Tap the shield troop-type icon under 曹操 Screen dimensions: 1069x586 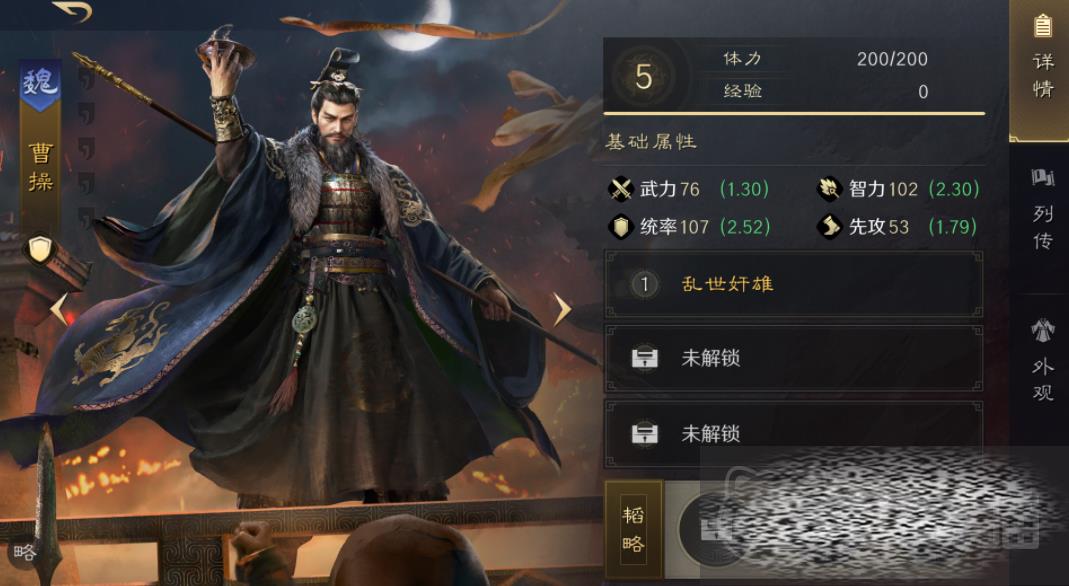tap(40, 251)
